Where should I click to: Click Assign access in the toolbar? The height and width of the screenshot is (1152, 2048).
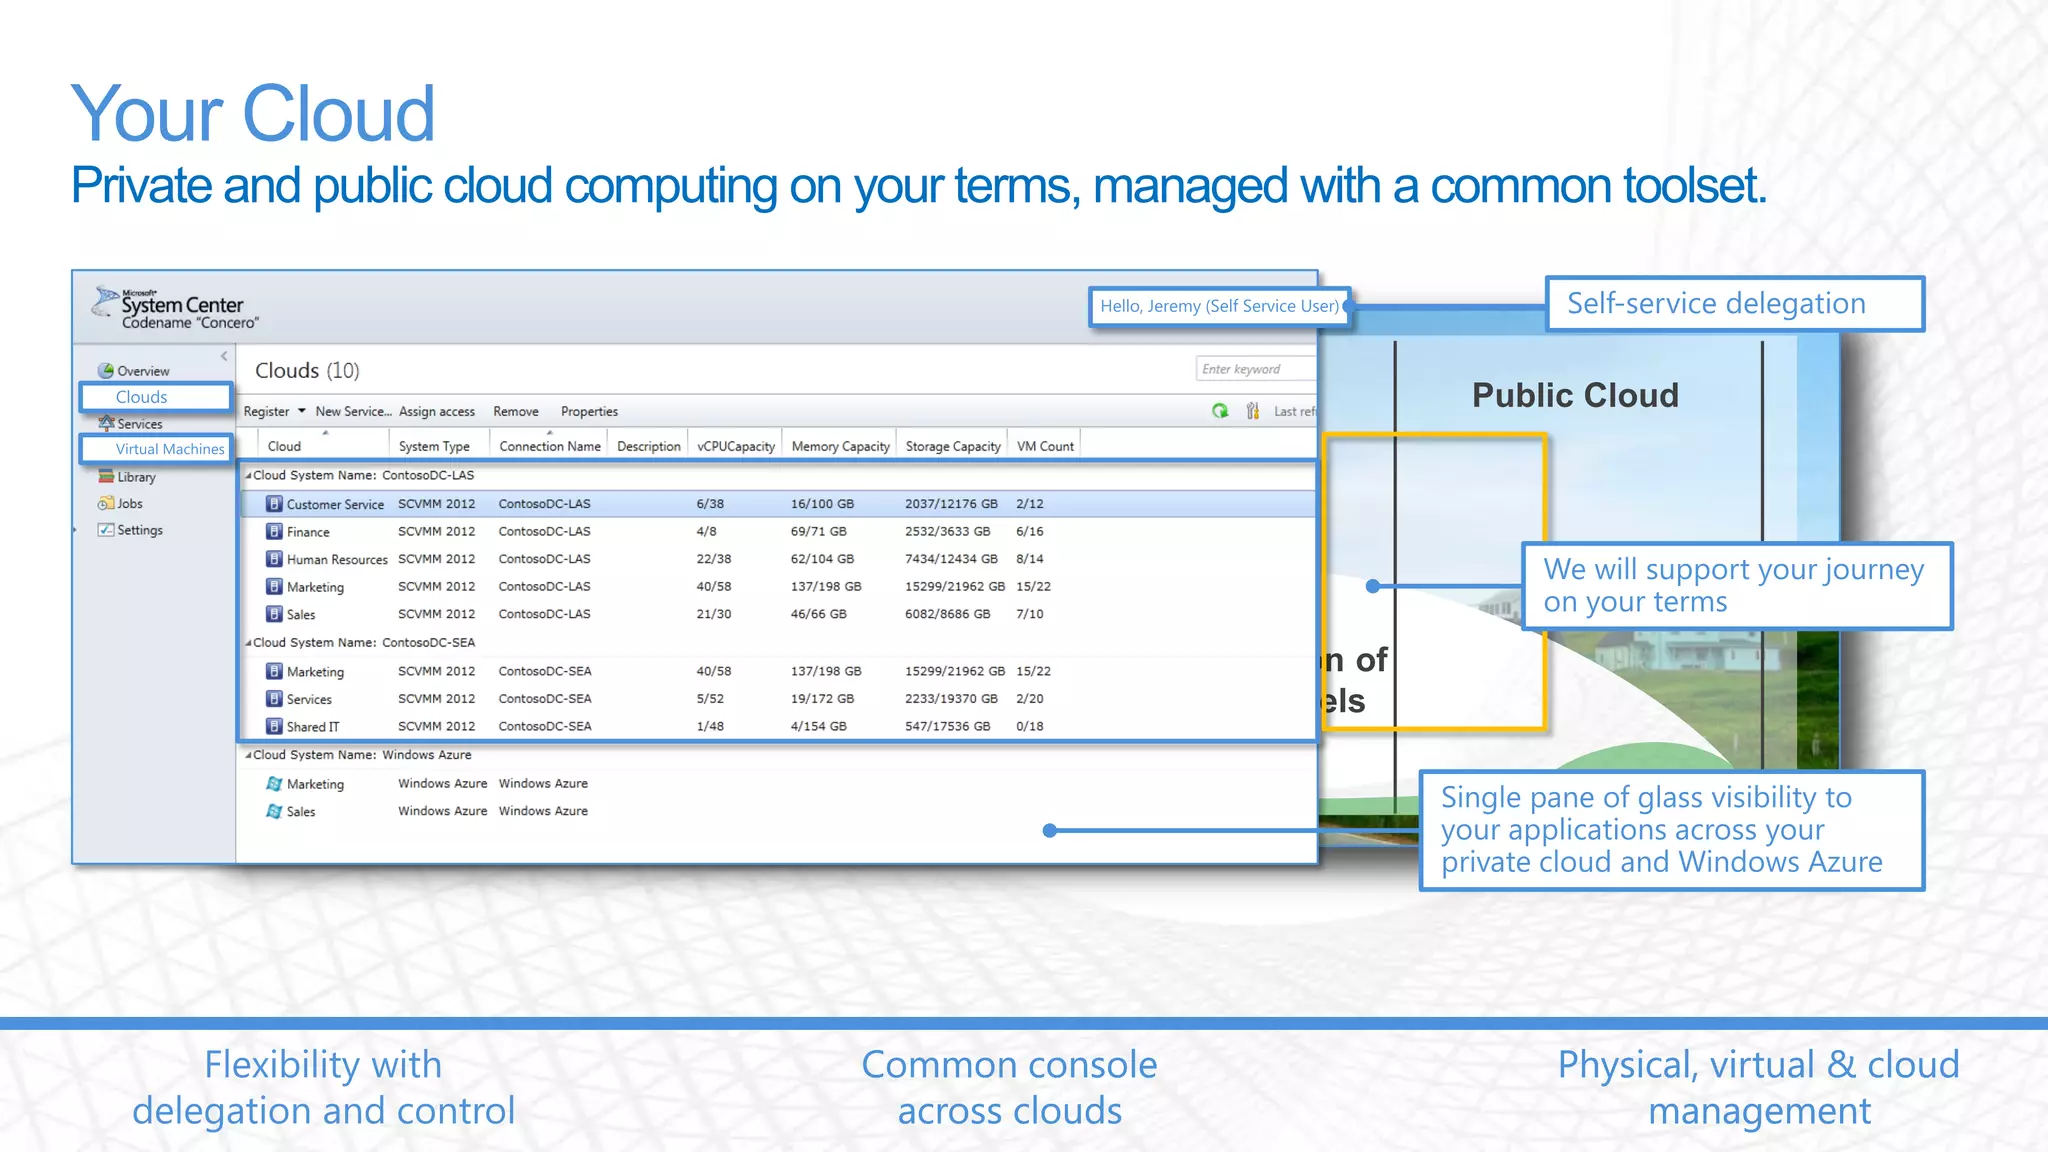(437, 412)
